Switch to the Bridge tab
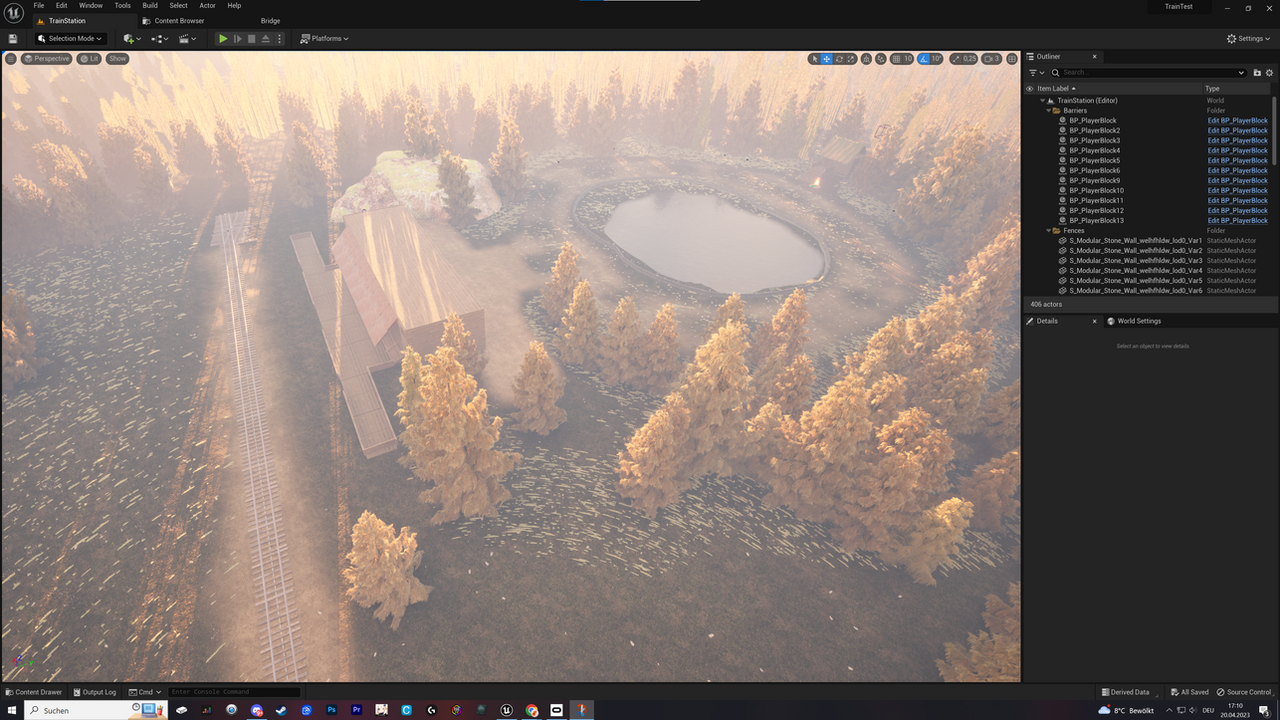Viewport: 1280px width, 720px height. pos(271,21)
